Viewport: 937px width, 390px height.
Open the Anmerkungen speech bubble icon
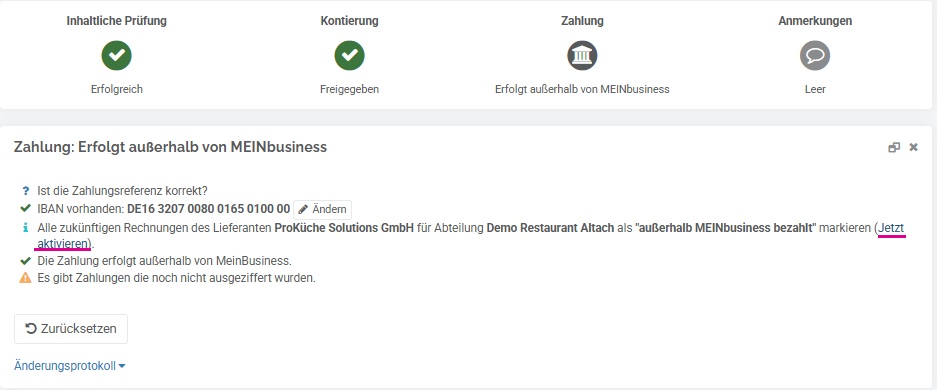click(x=815, y=56)
